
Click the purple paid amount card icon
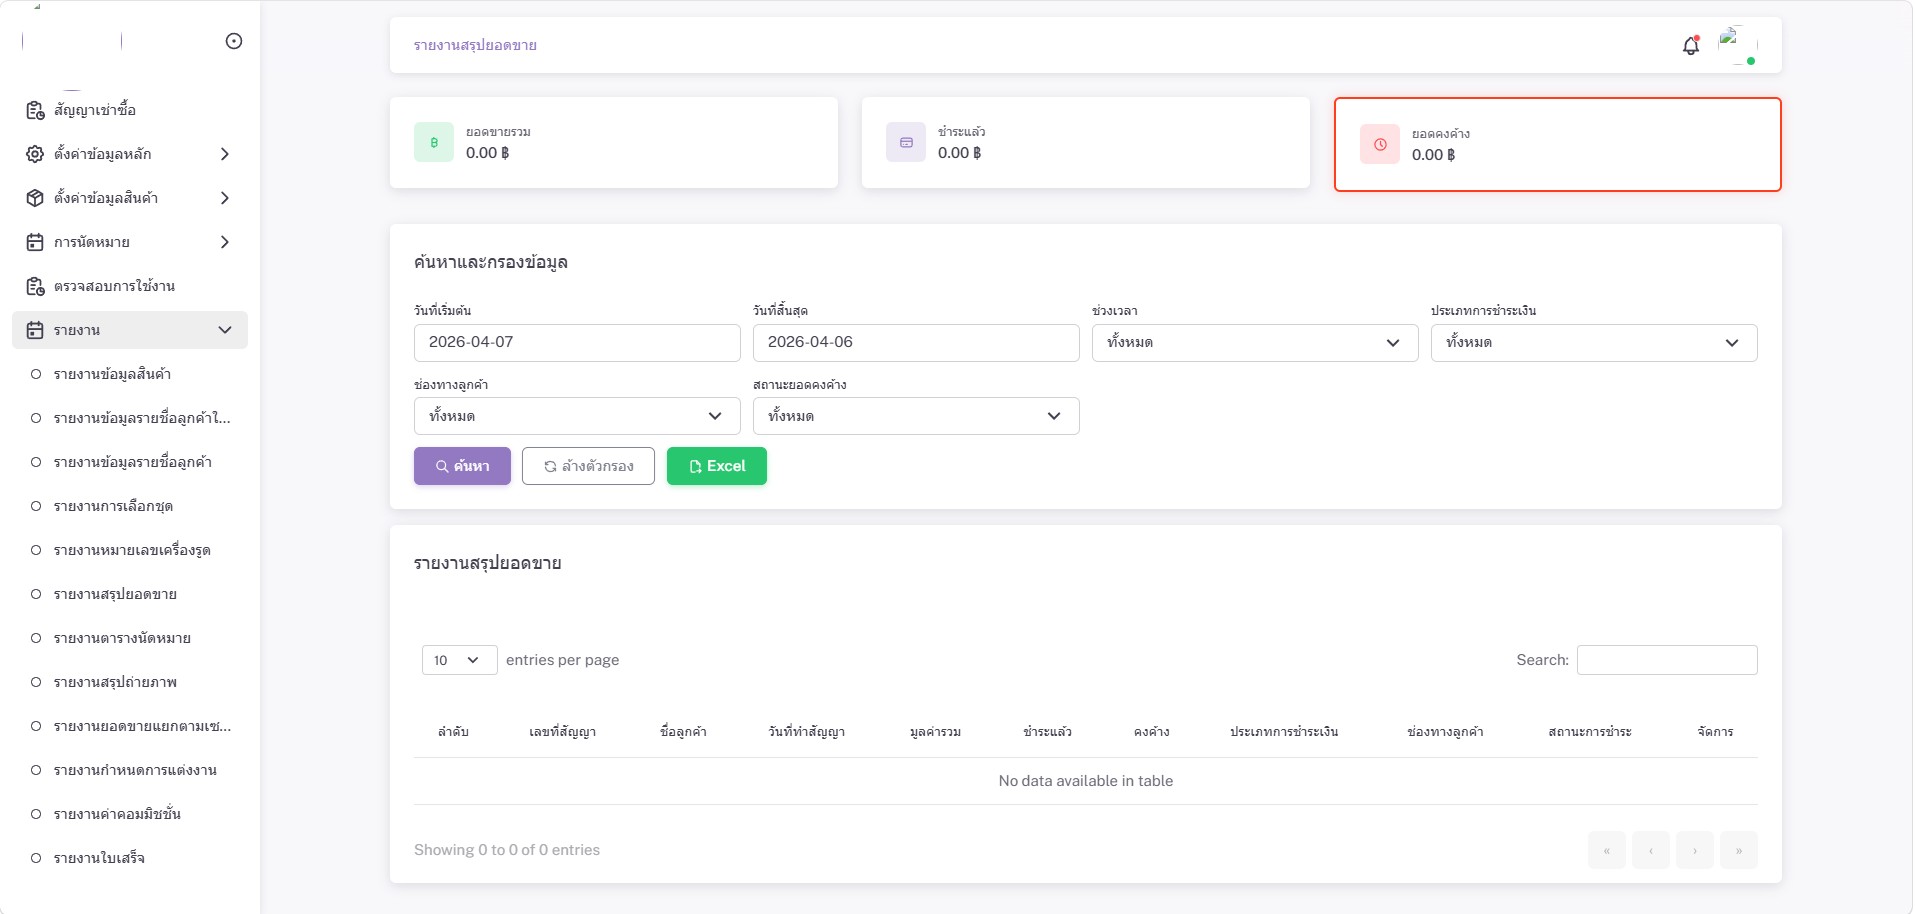906,143
